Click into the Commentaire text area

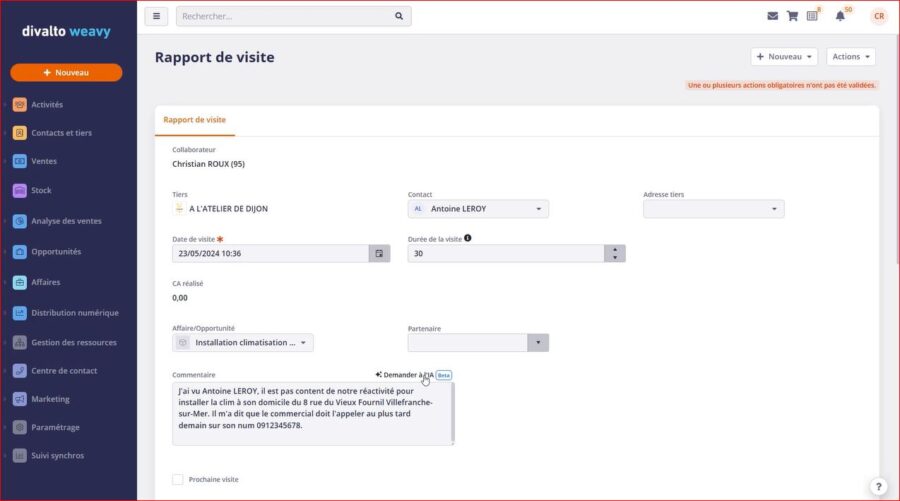(312, 412)
